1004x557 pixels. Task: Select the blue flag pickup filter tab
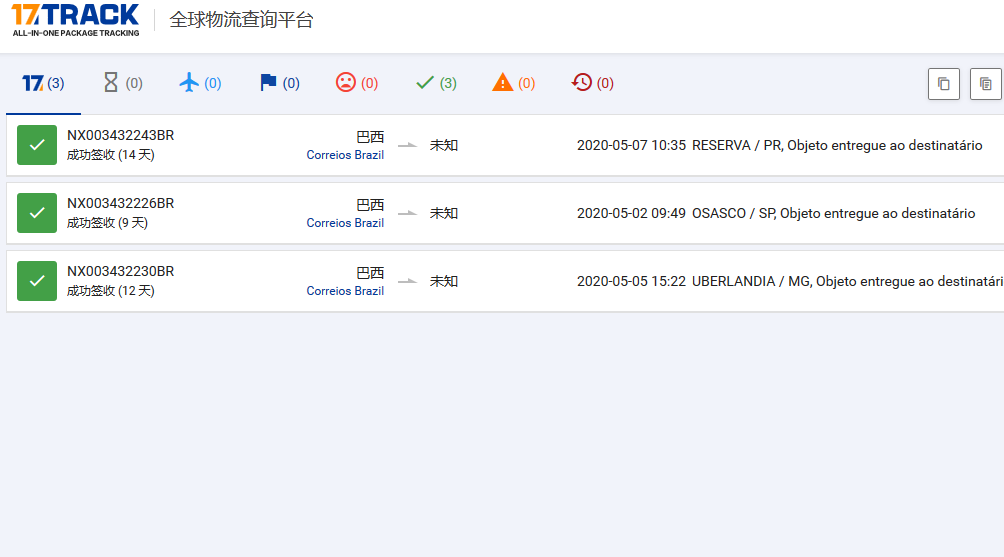[x=279, y=83]
